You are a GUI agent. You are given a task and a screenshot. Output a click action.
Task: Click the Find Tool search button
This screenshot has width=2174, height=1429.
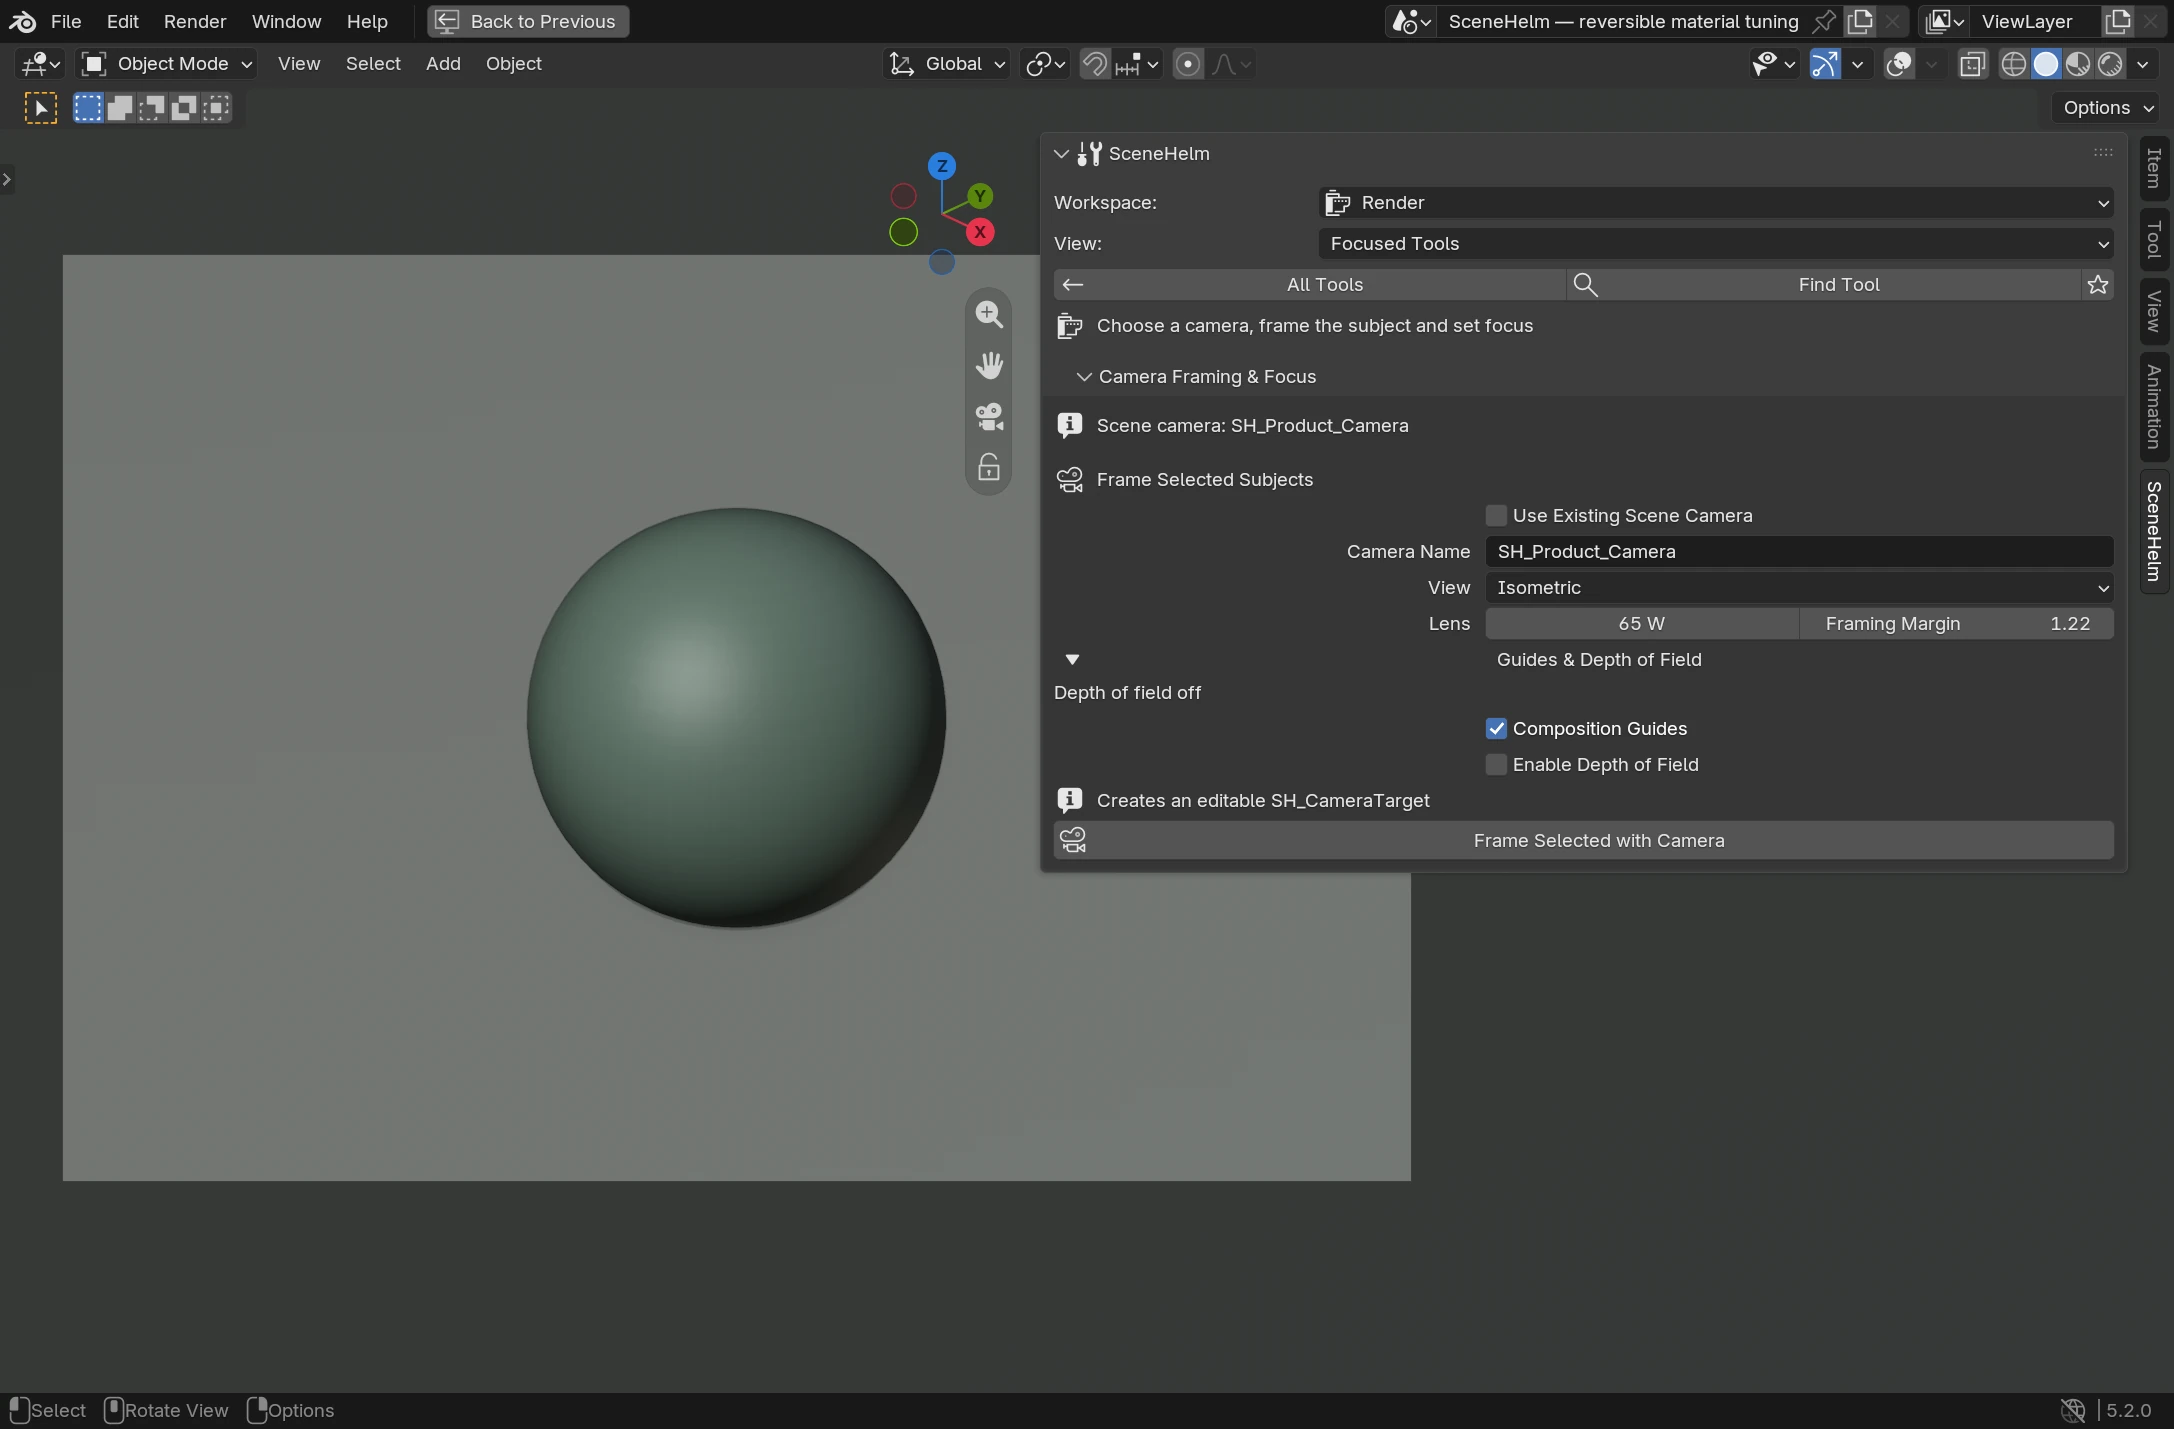click(x=1824, y=285)
